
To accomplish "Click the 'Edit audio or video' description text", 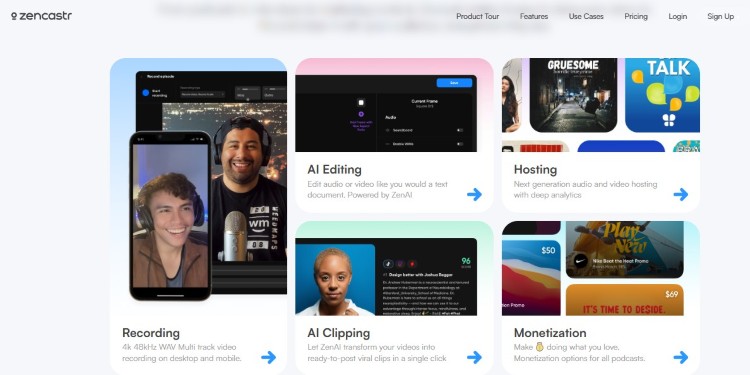I will click(377, 189).
